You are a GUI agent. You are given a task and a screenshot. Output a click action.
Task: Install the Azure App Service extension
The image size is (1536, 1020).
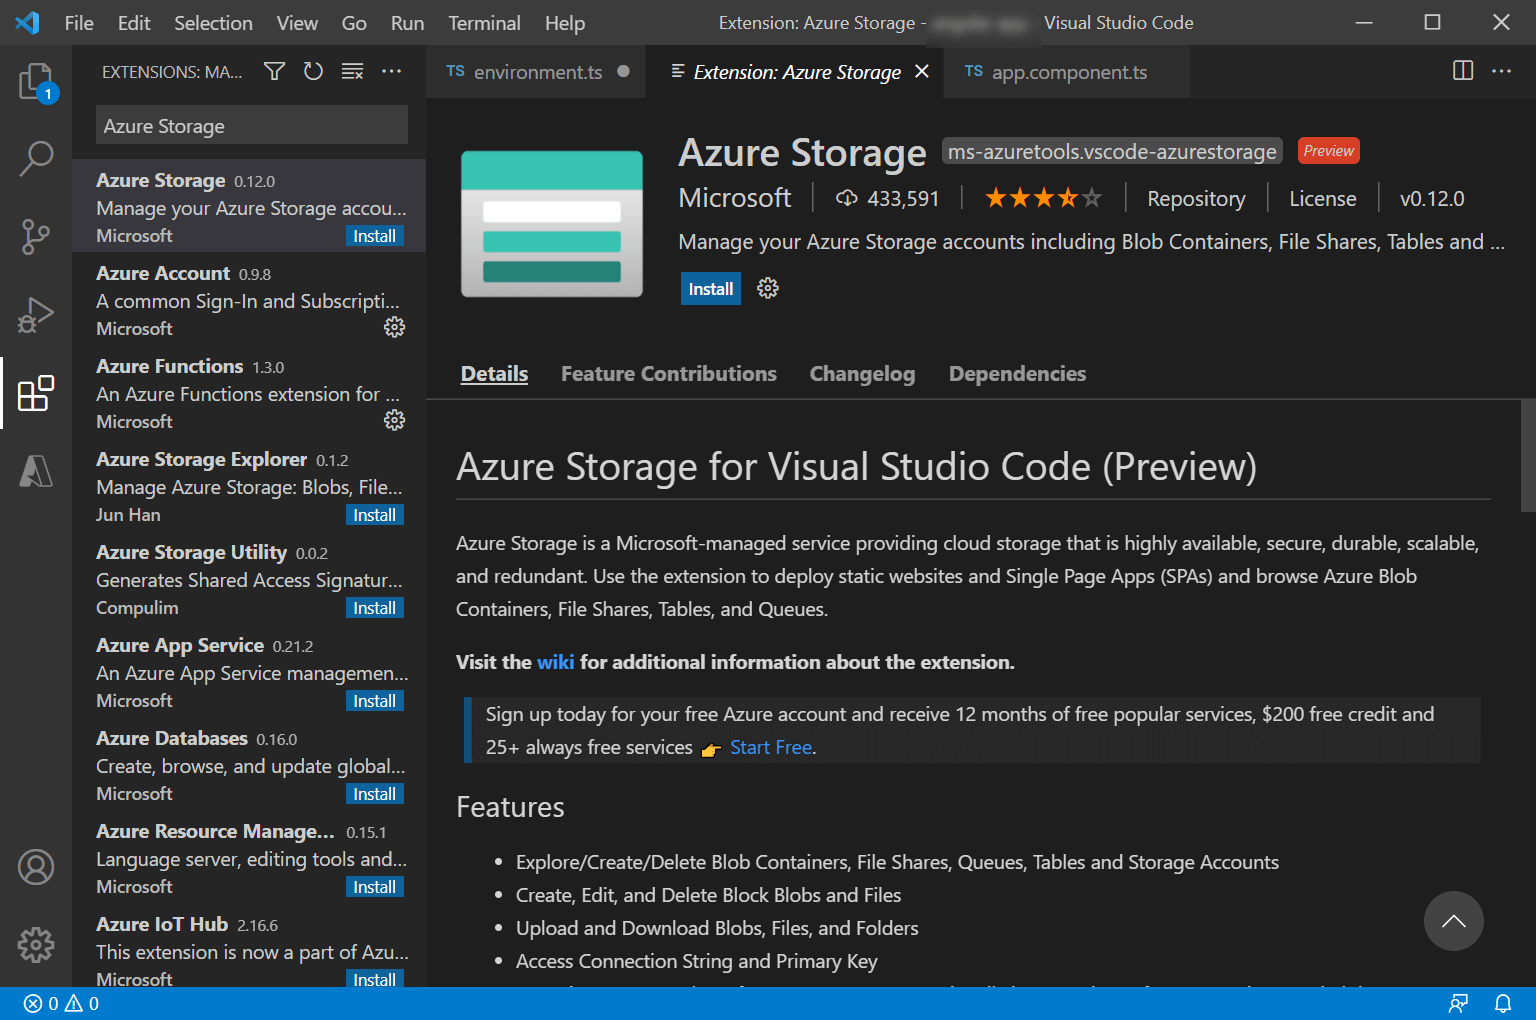pos(375,701)
